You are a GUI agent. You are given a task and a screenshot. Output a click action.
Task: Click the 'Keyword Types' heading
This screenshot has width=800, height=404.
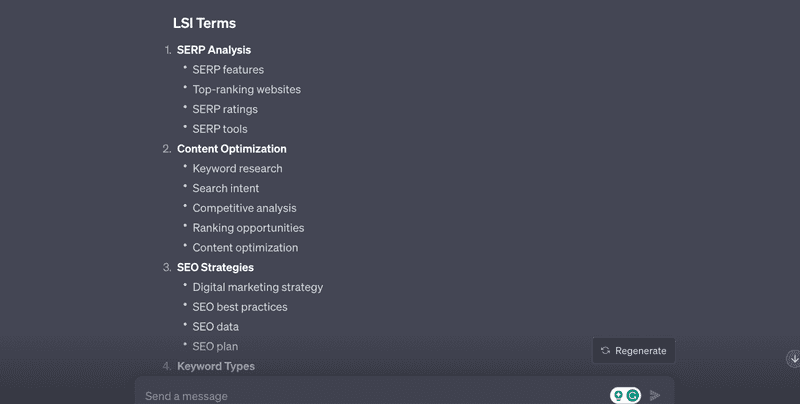coord(216,366)
